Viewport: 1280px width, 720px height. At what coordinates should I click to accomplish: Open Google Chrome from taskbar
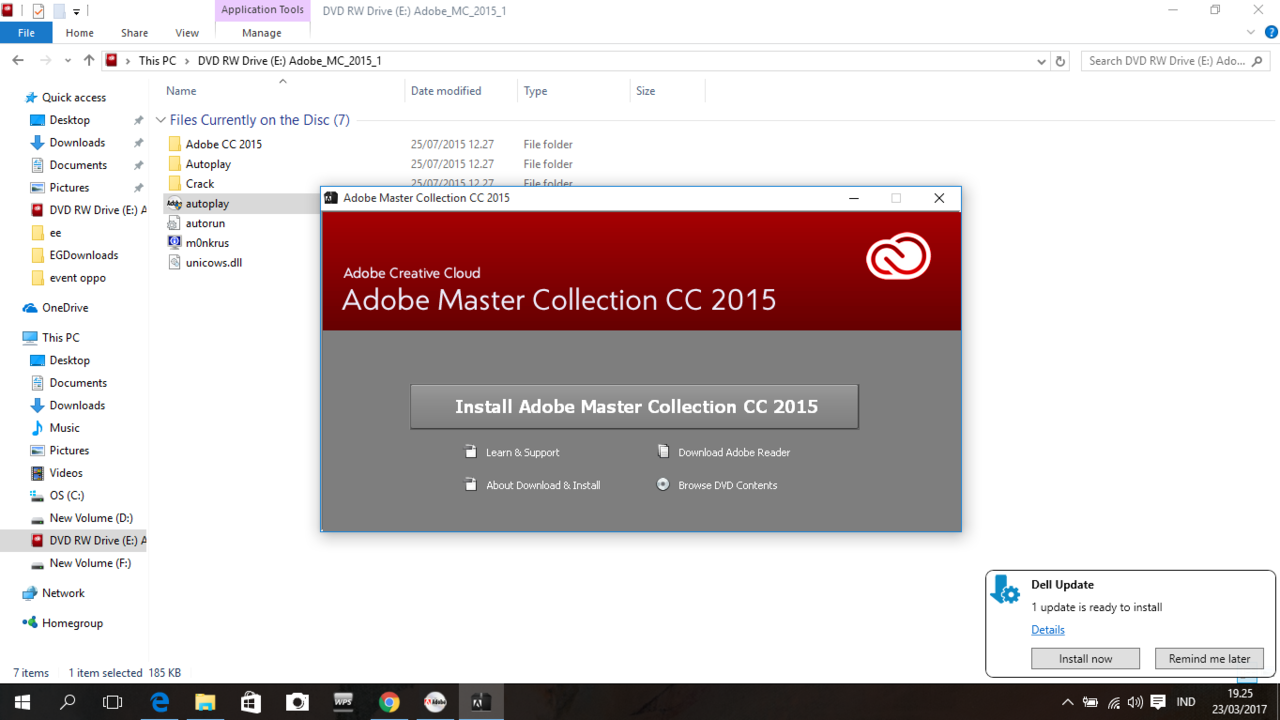click(x=389, y=702)
